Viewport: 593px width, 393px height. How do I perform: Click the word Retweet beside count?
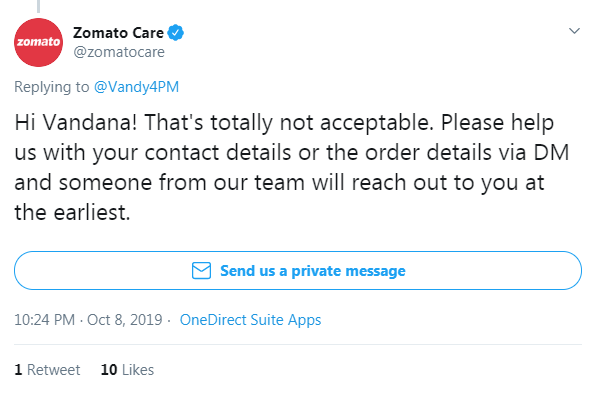pyautogui.click(x=54, y=370)
